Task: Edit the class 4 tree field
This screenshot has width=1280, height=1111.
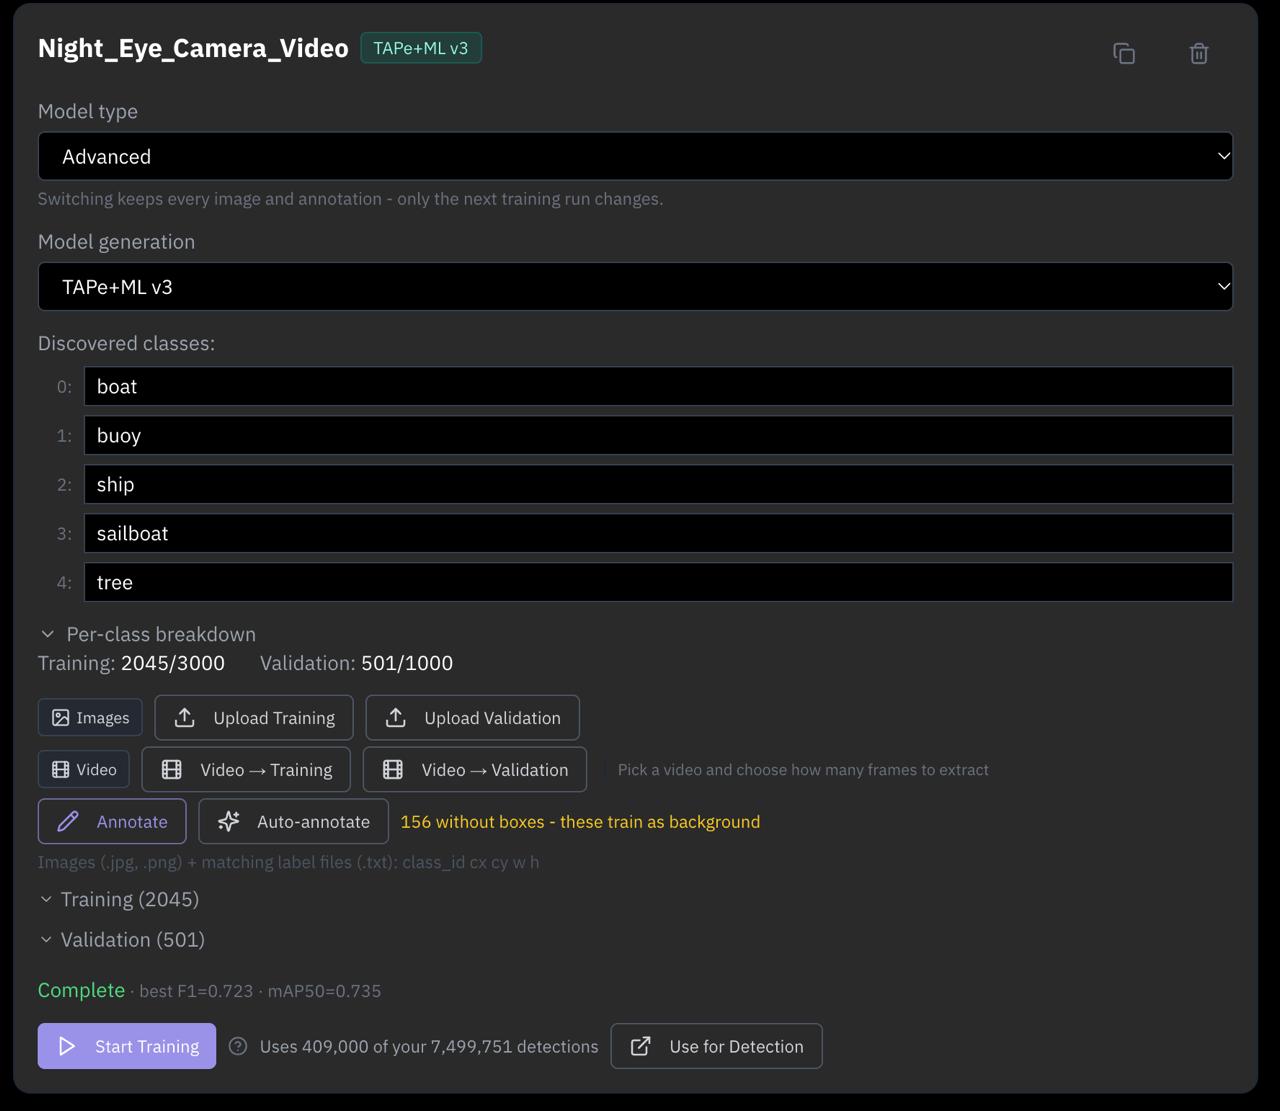Action: [658, 582]
